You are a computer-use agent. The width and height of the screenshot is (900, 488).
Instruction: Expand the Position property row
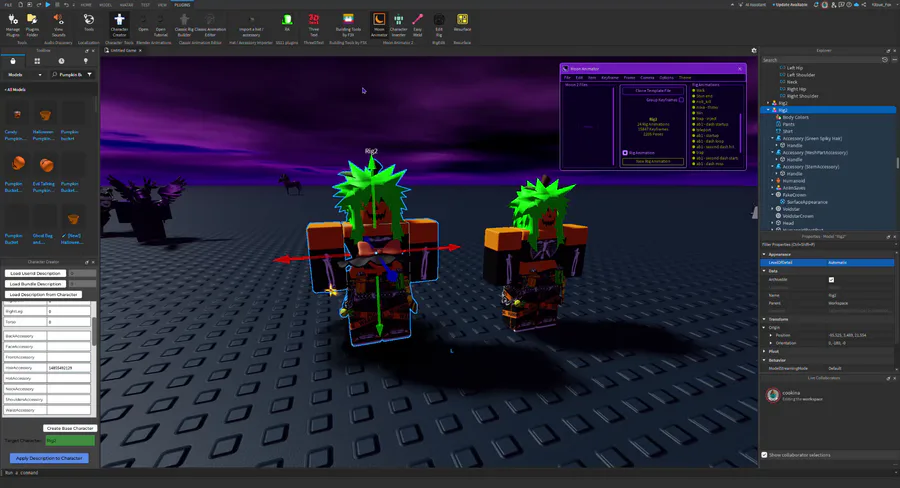[x=771, y=335]
